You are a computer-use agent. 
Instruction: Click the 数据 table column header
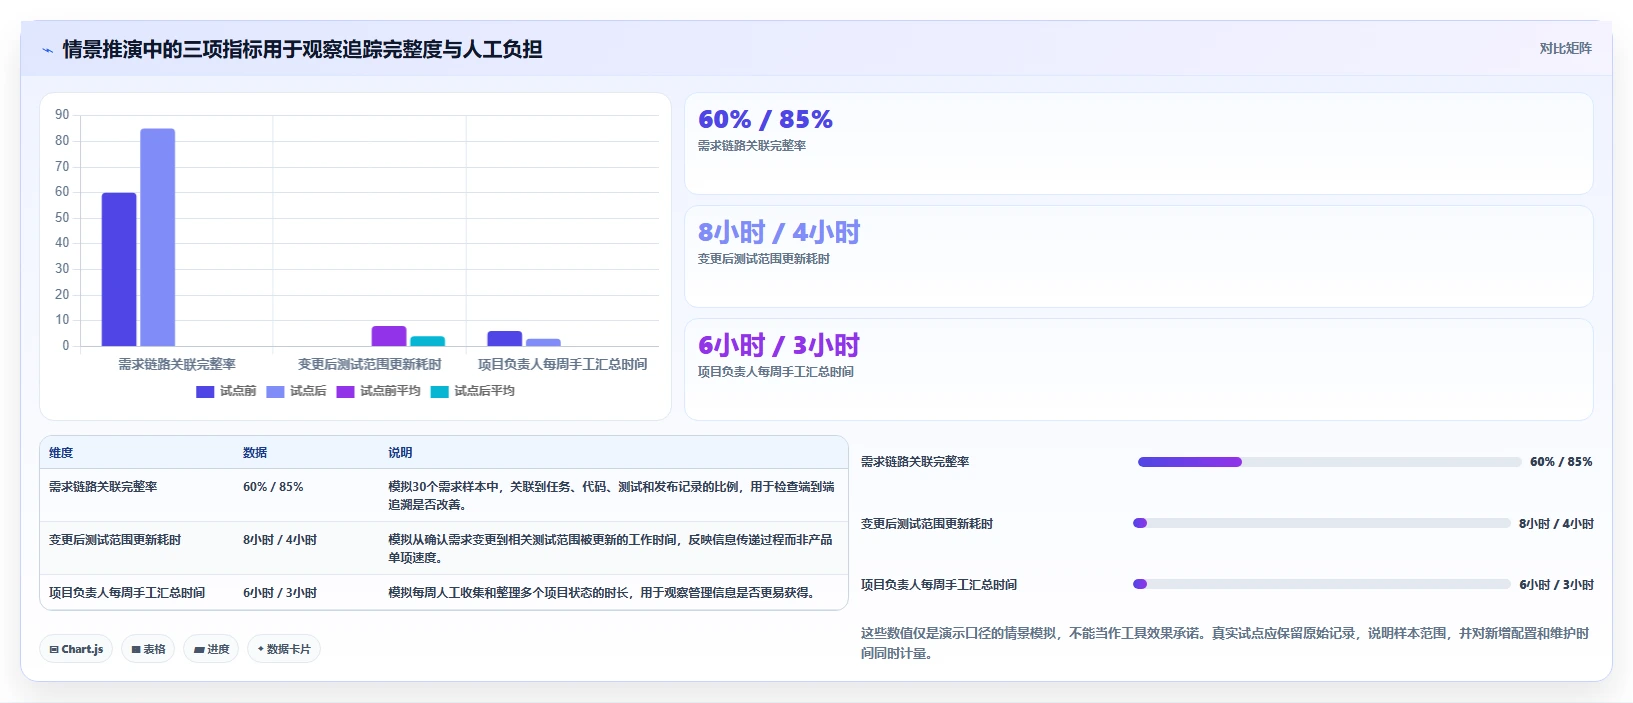[x=255, y=453]
